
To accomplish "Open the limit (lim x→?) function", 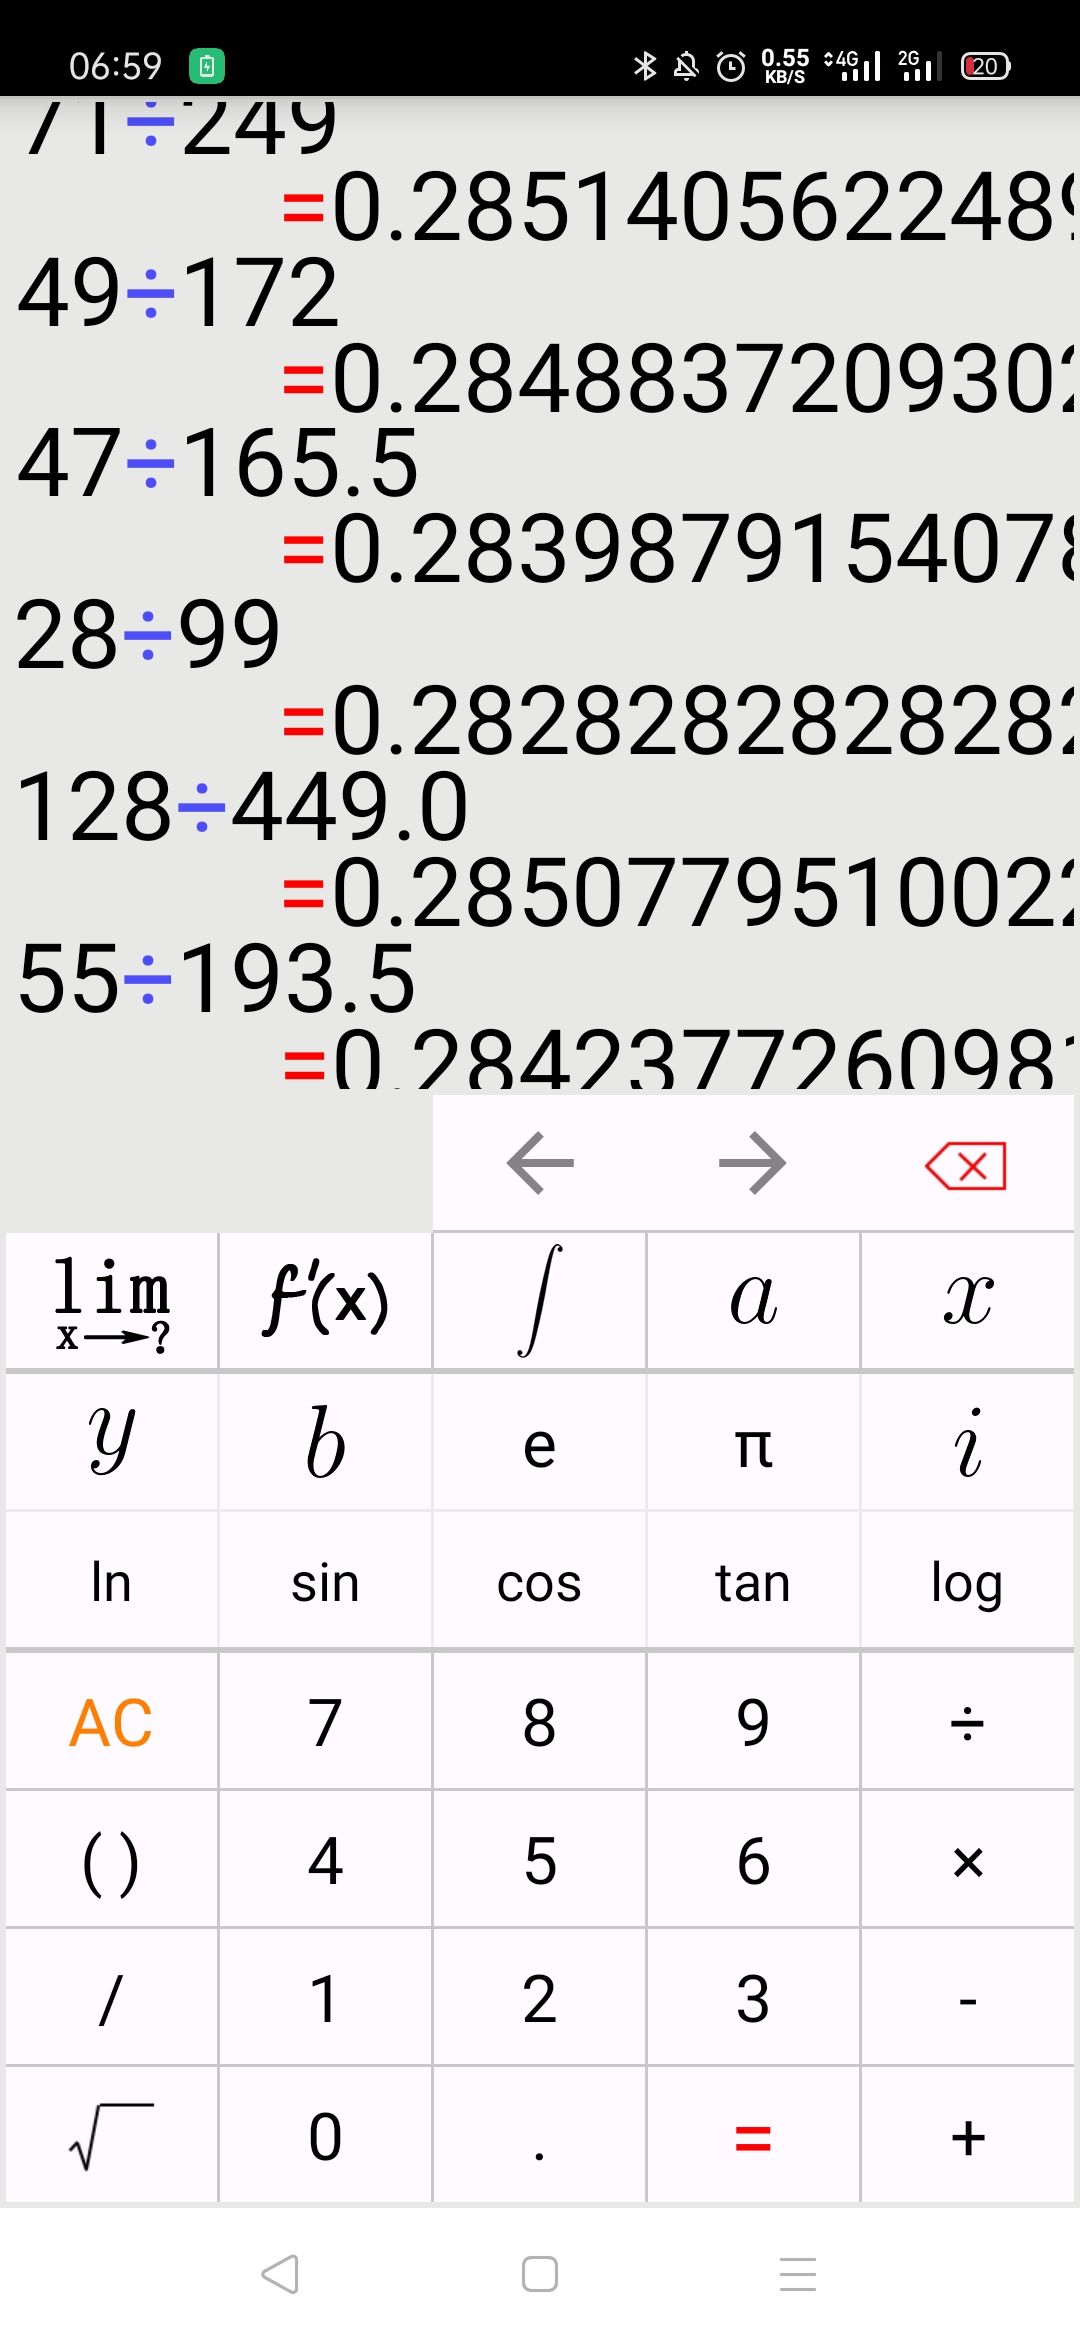I will coord(111,1301).
